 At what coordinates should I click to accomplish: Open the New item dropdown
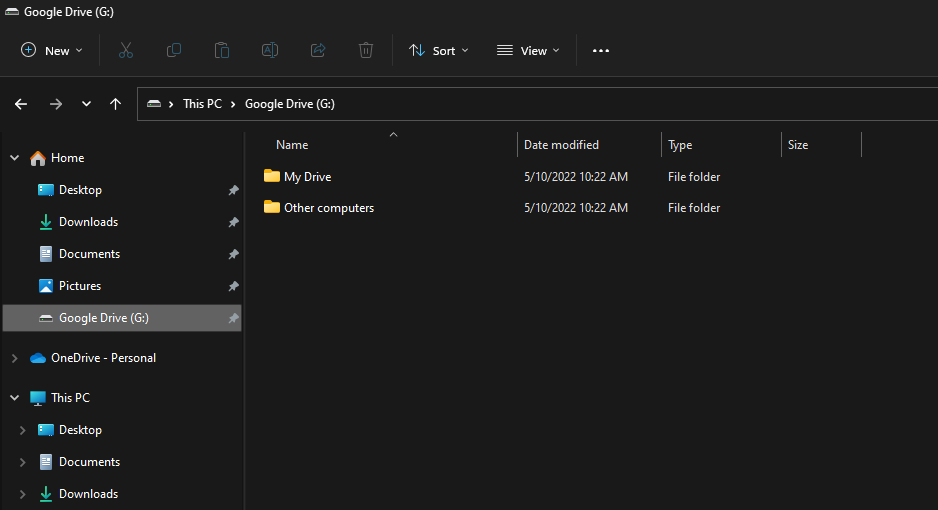[x=51, y=51]
